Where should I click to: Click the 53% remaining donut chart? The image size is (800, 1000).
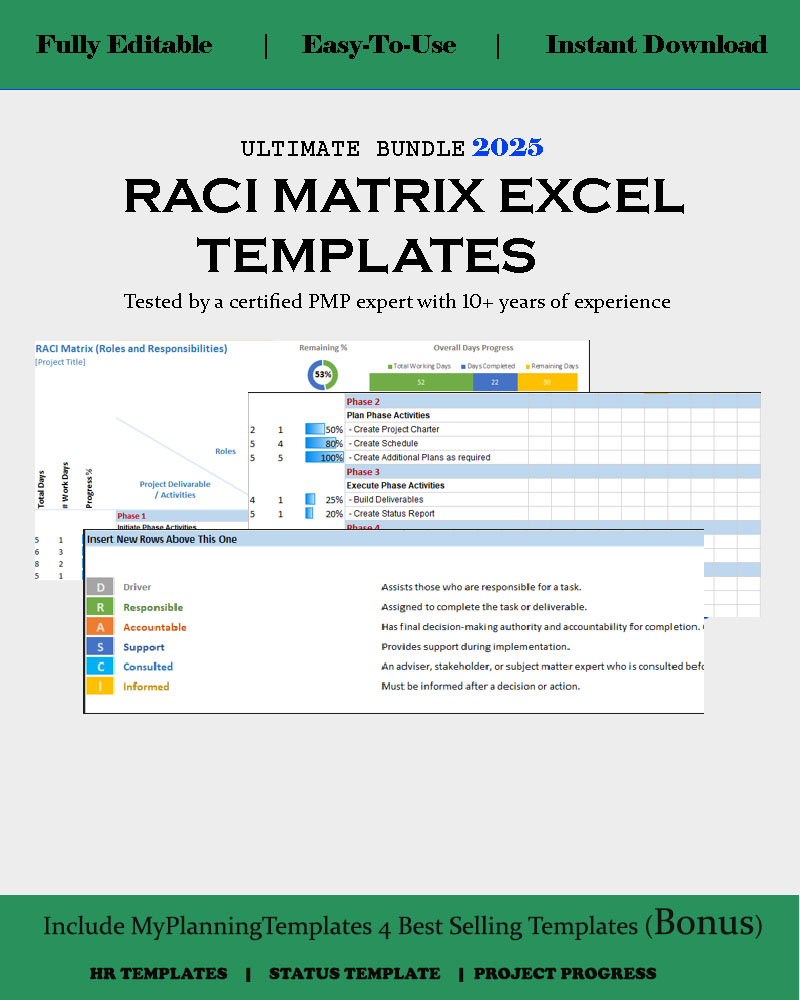pyautogui.click(x=323, y=374)
